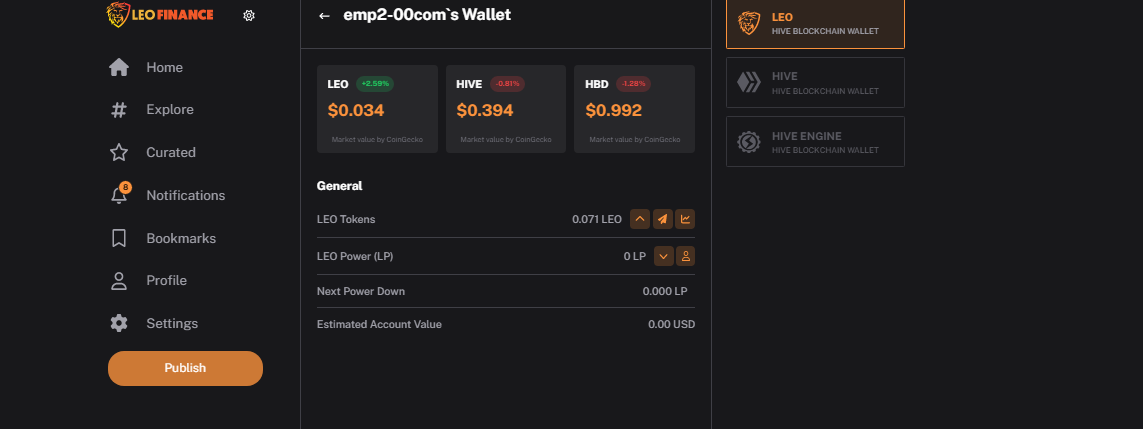Click the LEO Power (LP) label

[355, 256]
